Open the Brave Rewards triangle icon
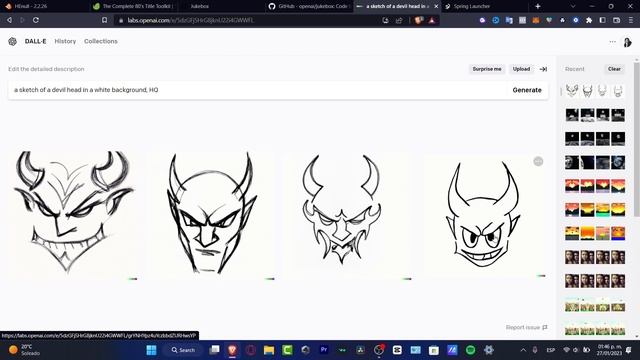The height and width of the screenshot is (360, 640). pos(432,20)
